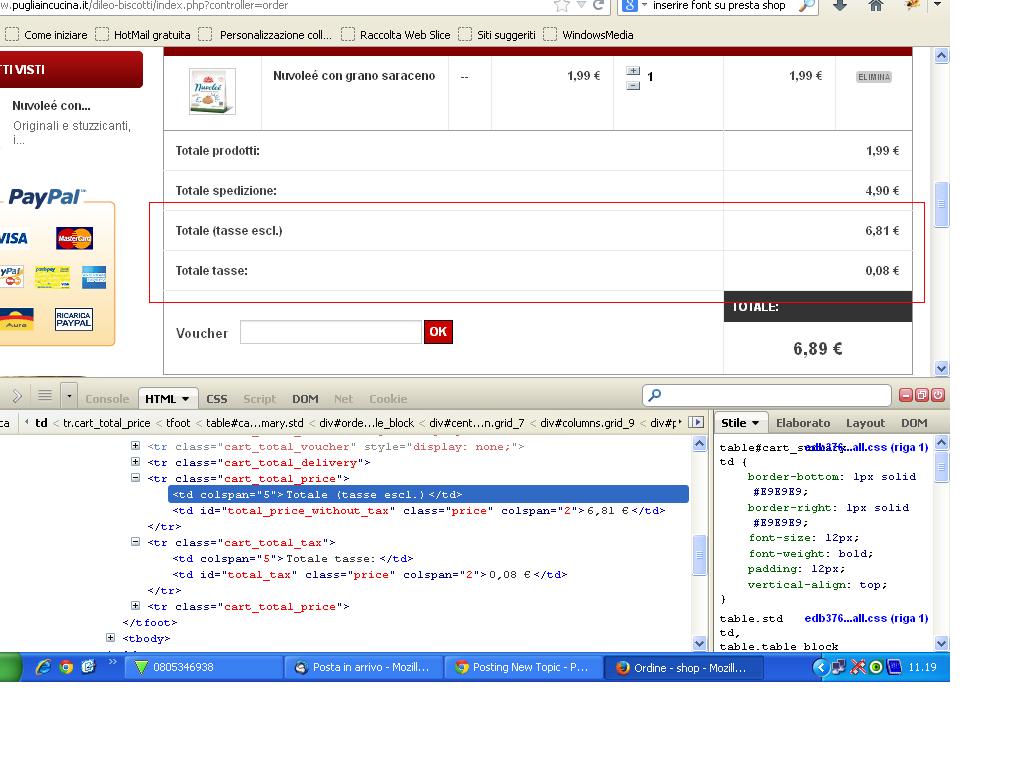This screenshot has height=768, width=1024.
Task: Open the WindowsMedia bookmark
Action: coord(588,35)
